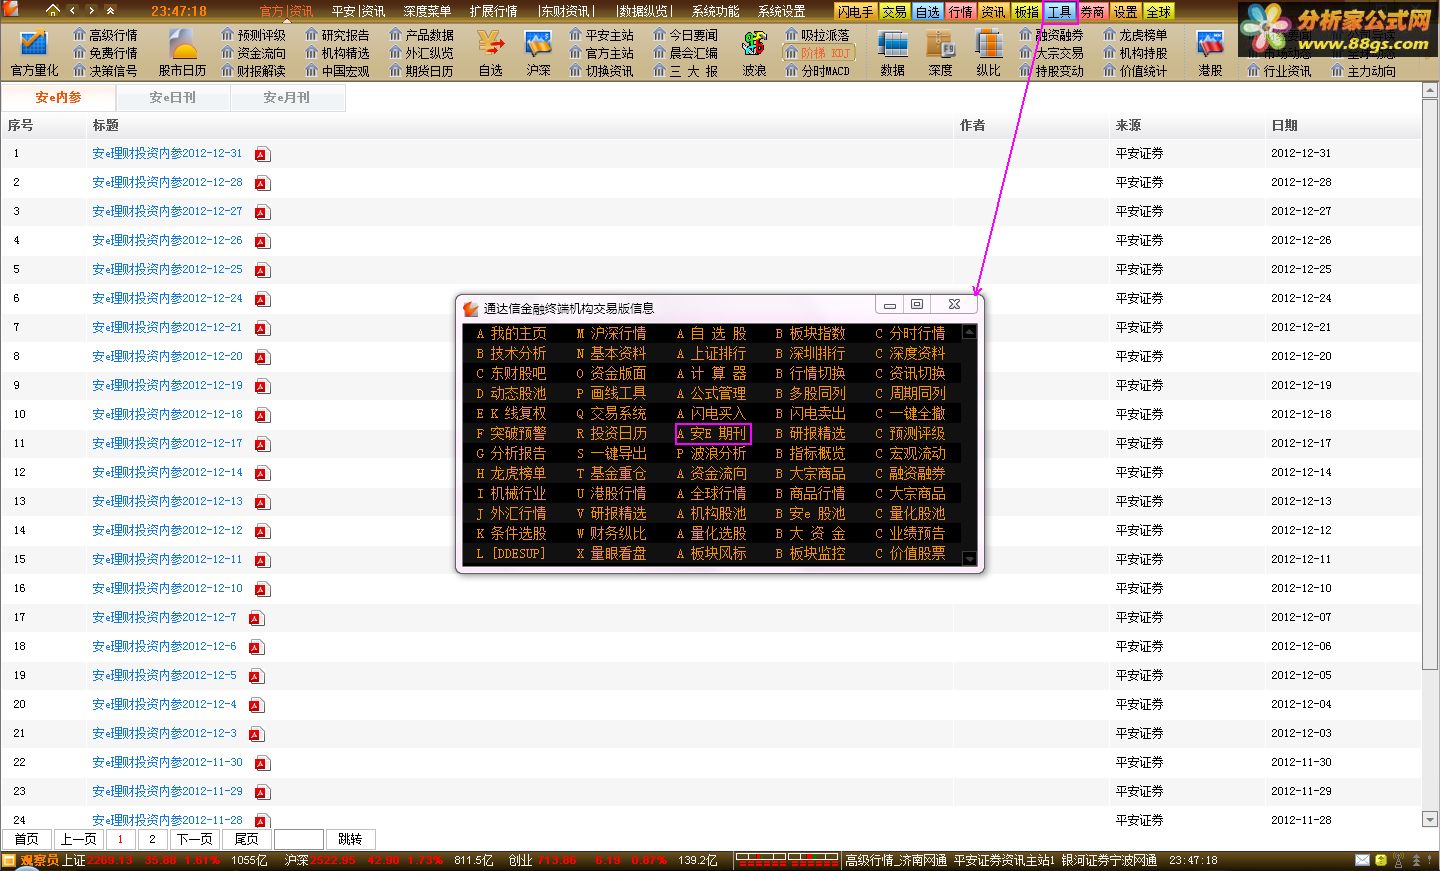
Task: Open 分时MACD toolbar item
Action: [817, 71]
